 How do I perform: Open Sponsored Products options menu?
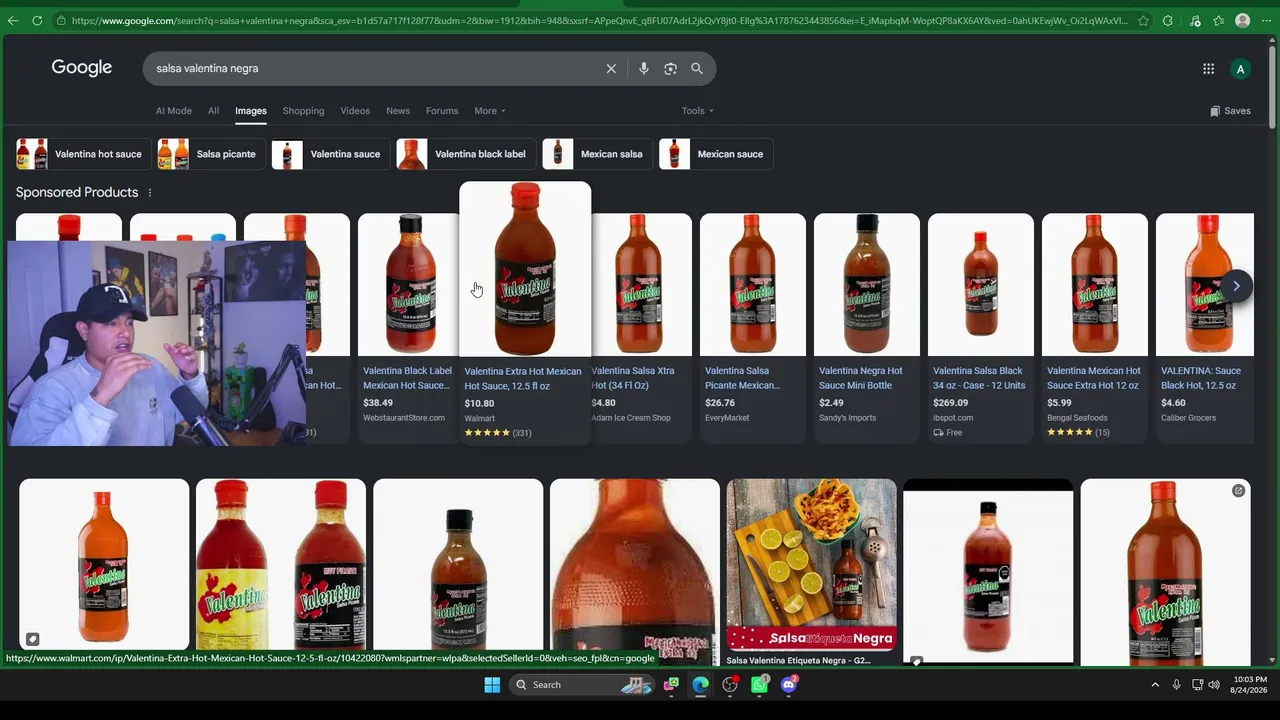pos(150,193)
